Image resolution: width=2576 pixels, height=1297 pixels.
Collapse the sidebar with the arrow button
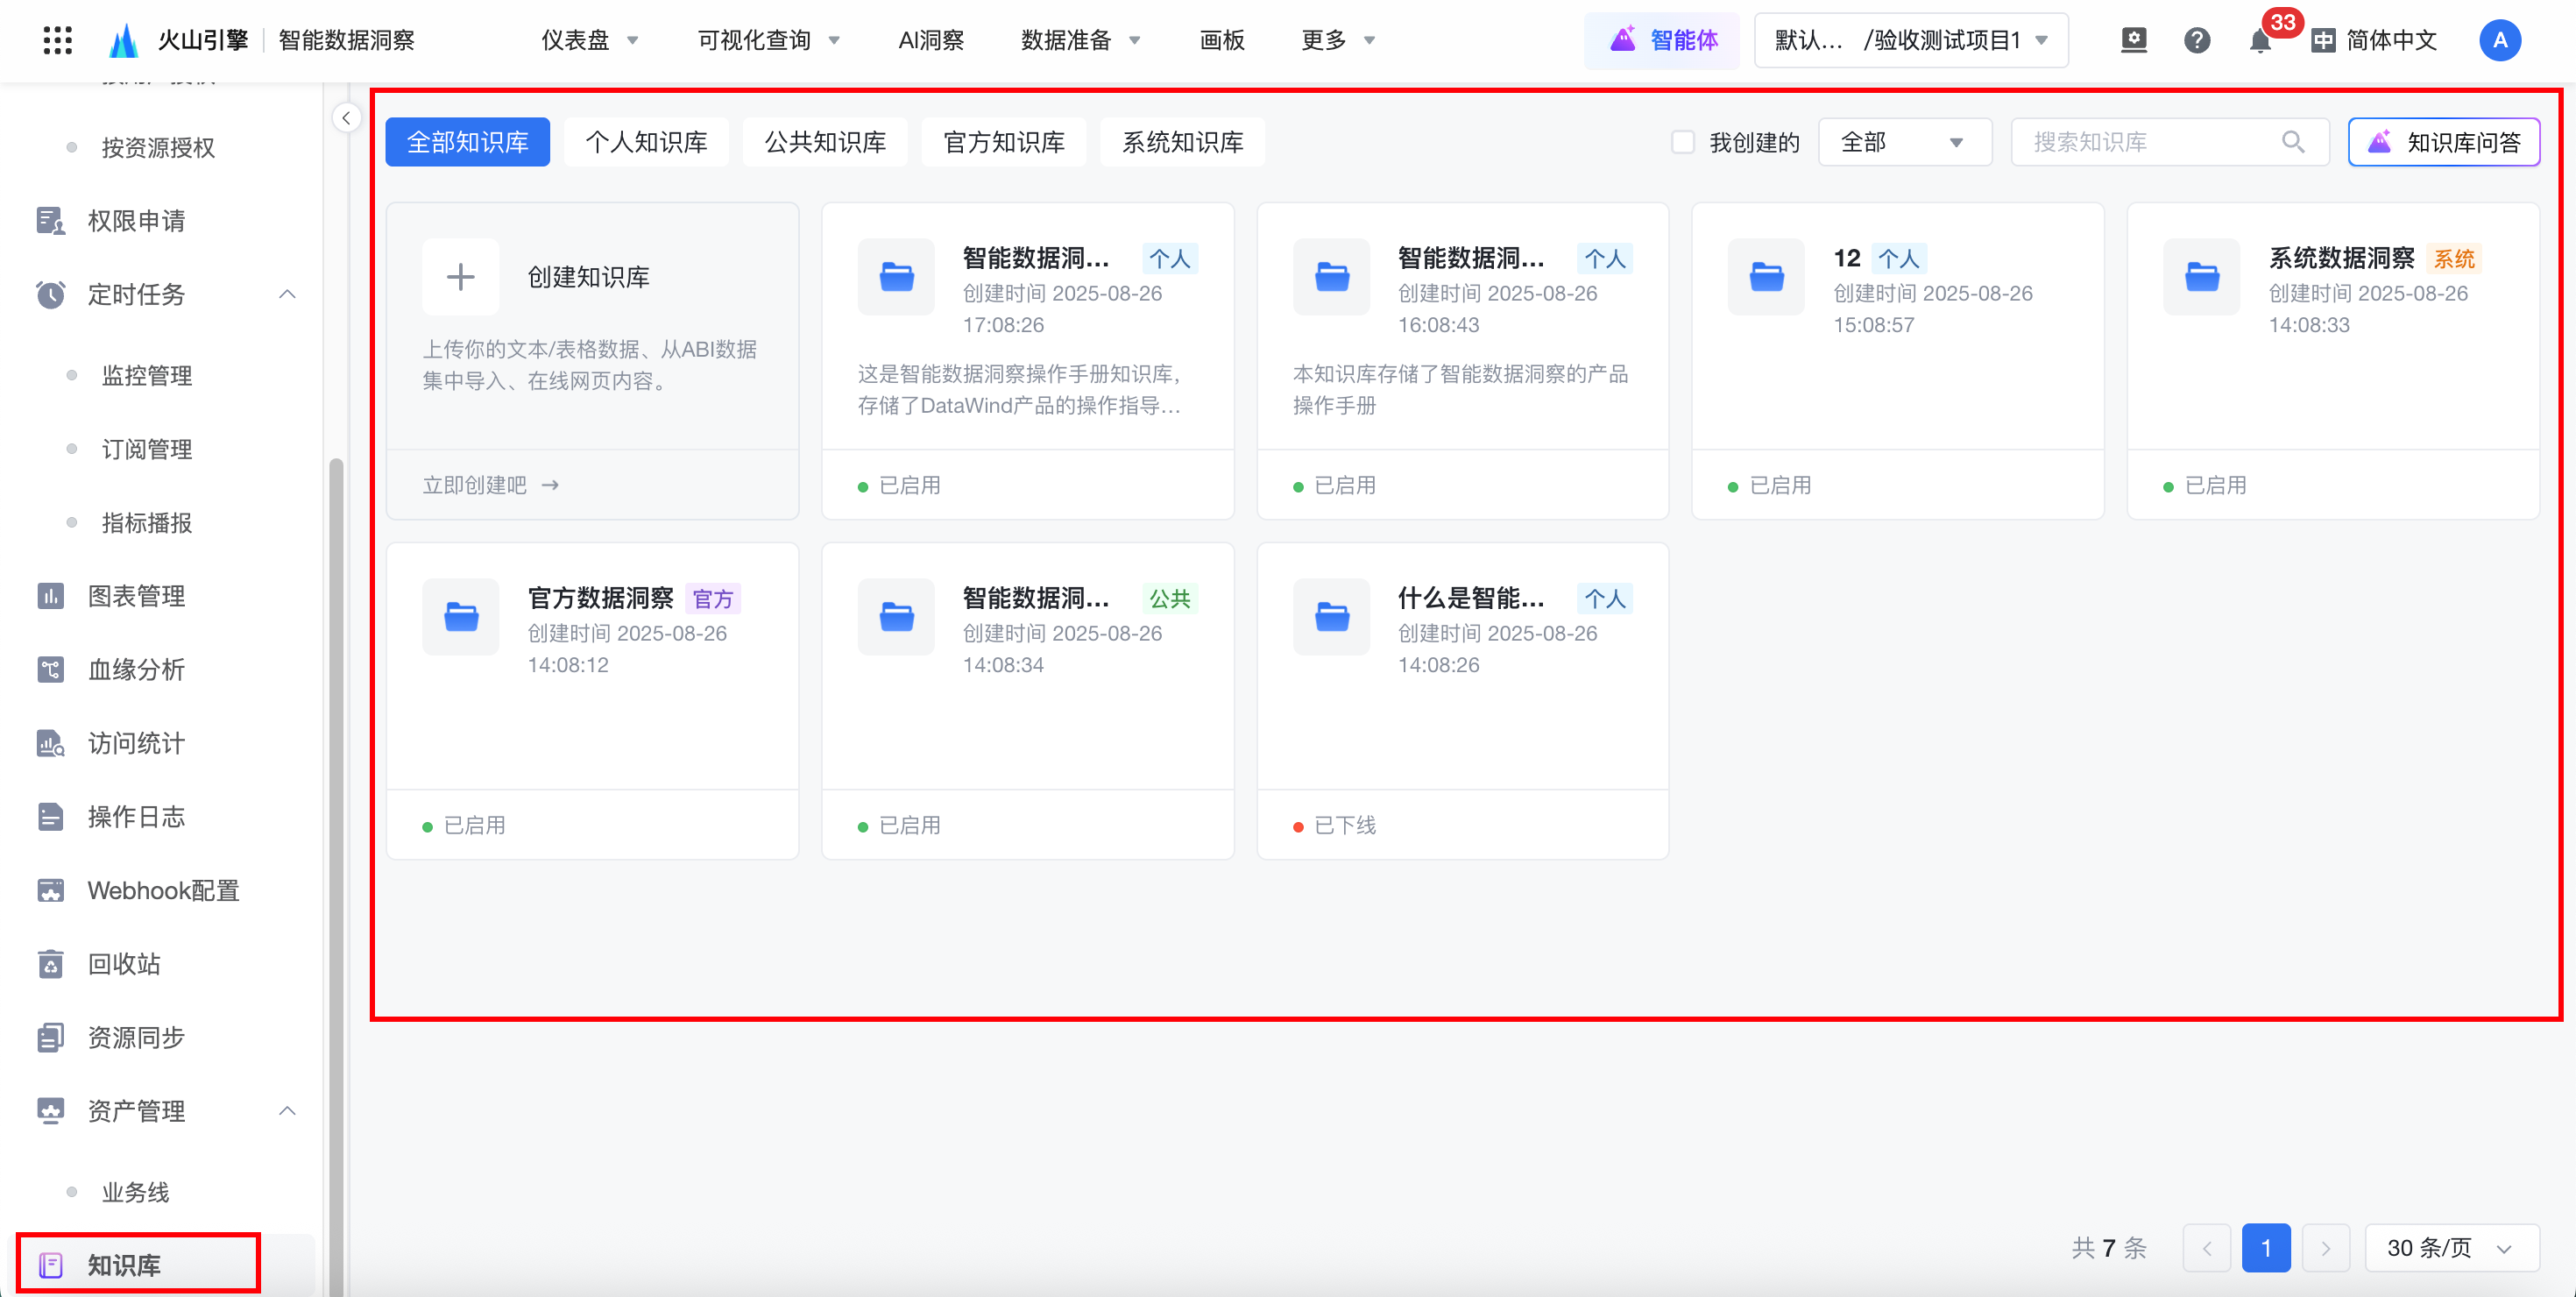click(x=346, y=118)
